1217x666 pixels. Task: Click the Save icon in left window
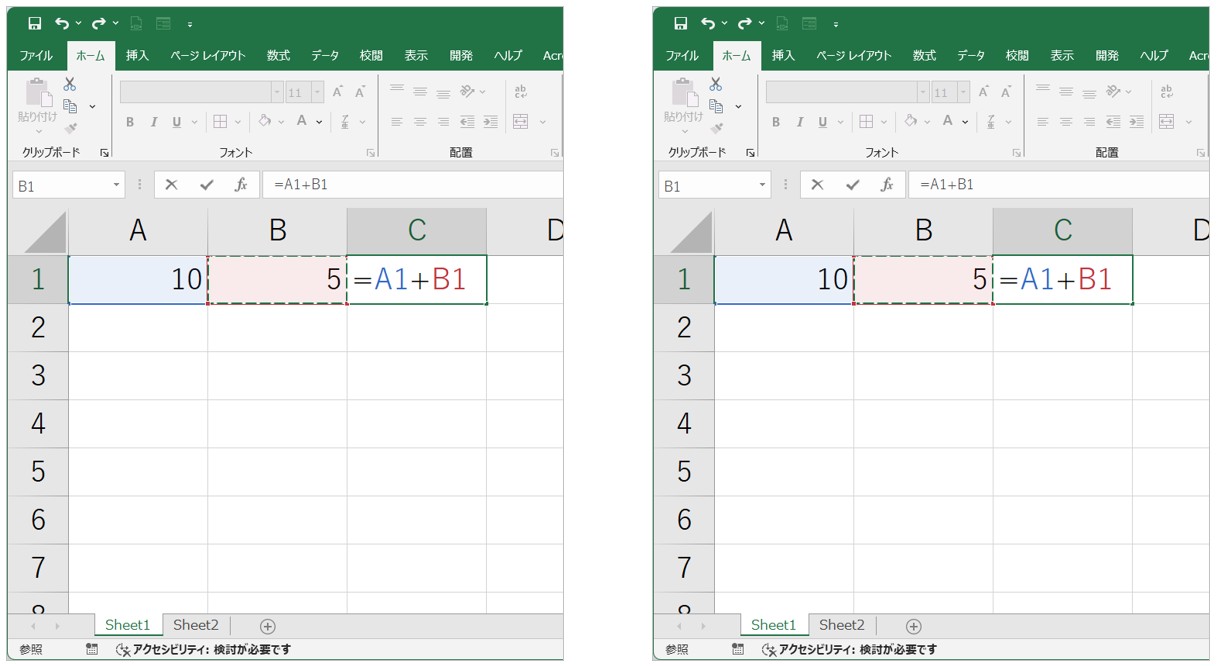pos(35,22)
